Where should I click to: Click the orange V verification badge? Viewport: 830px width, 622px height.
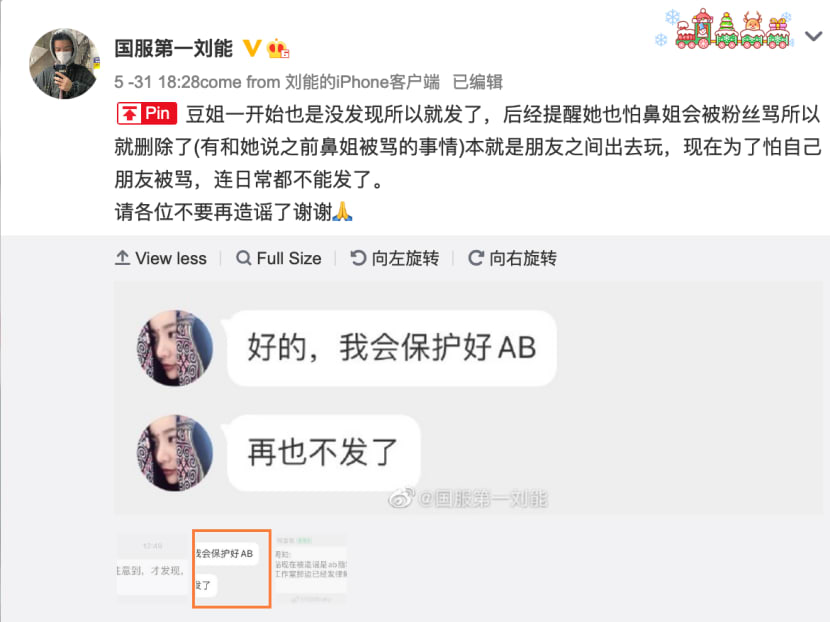[251, 48]
